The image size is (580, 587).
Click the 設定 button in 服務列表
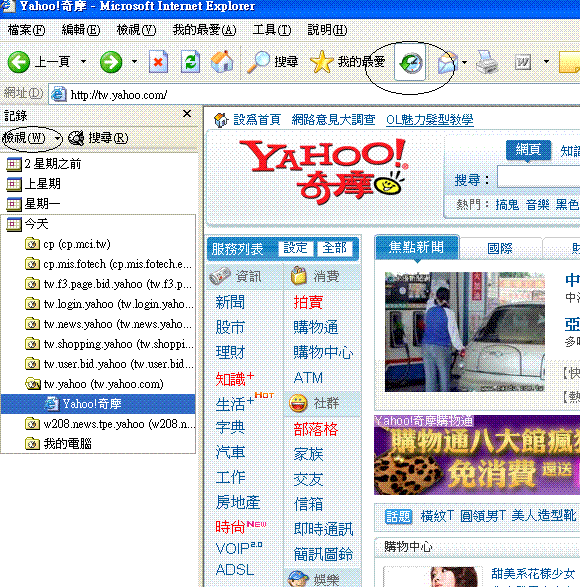296,248
